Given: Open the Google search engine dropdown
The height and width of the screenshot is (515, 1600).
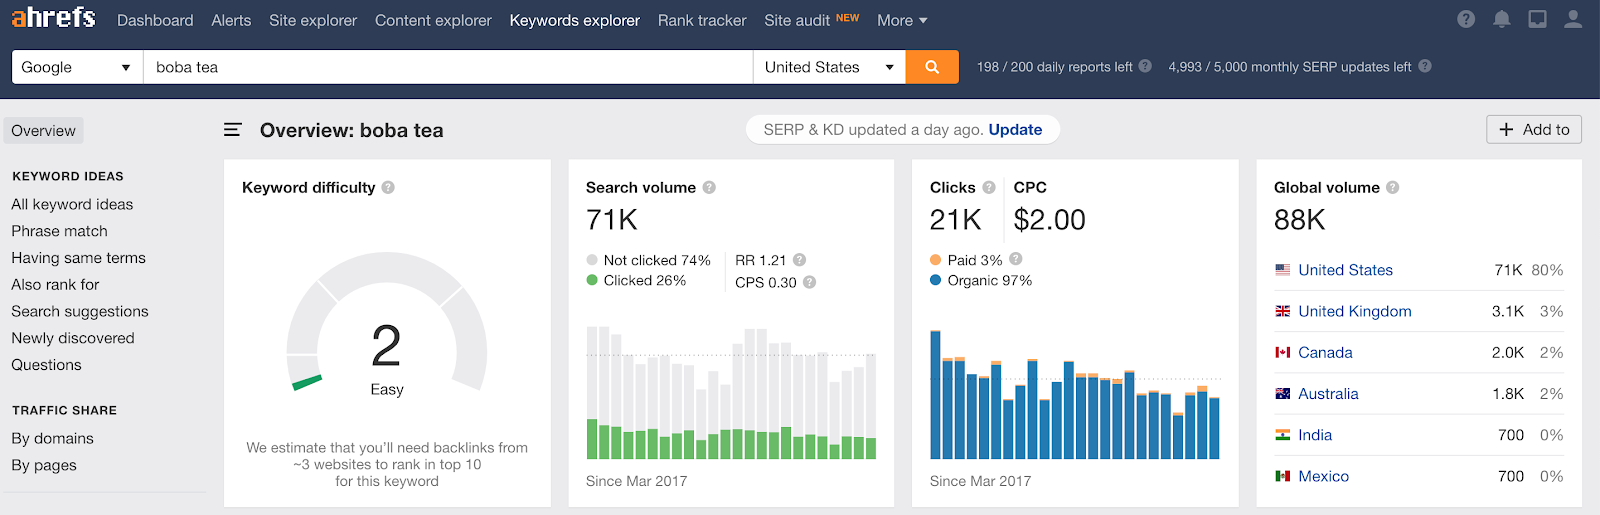Looking at the screenshot, I should point(77,67).
